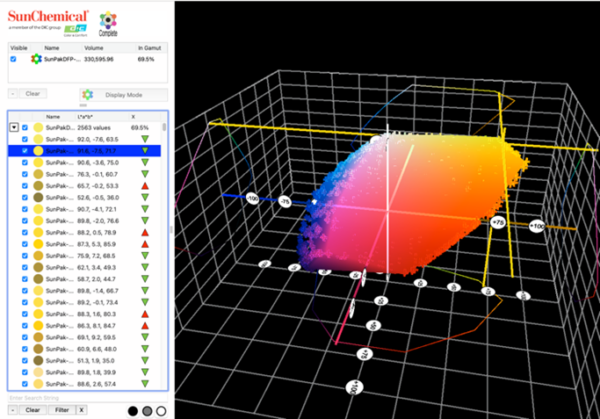The width and height of the screenshot is (600, 419).
Task: Click the Enter Search String field
Action: point(60,398)
